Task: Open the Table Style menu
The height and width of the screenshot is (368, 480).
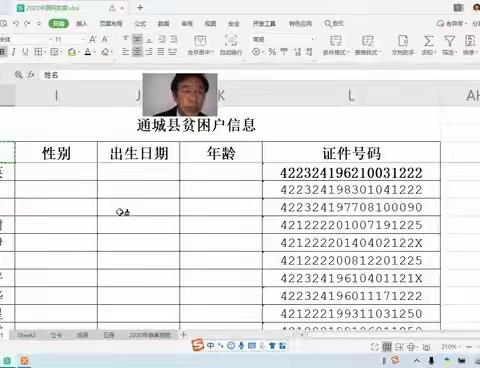Action: [x=368, y=45]
